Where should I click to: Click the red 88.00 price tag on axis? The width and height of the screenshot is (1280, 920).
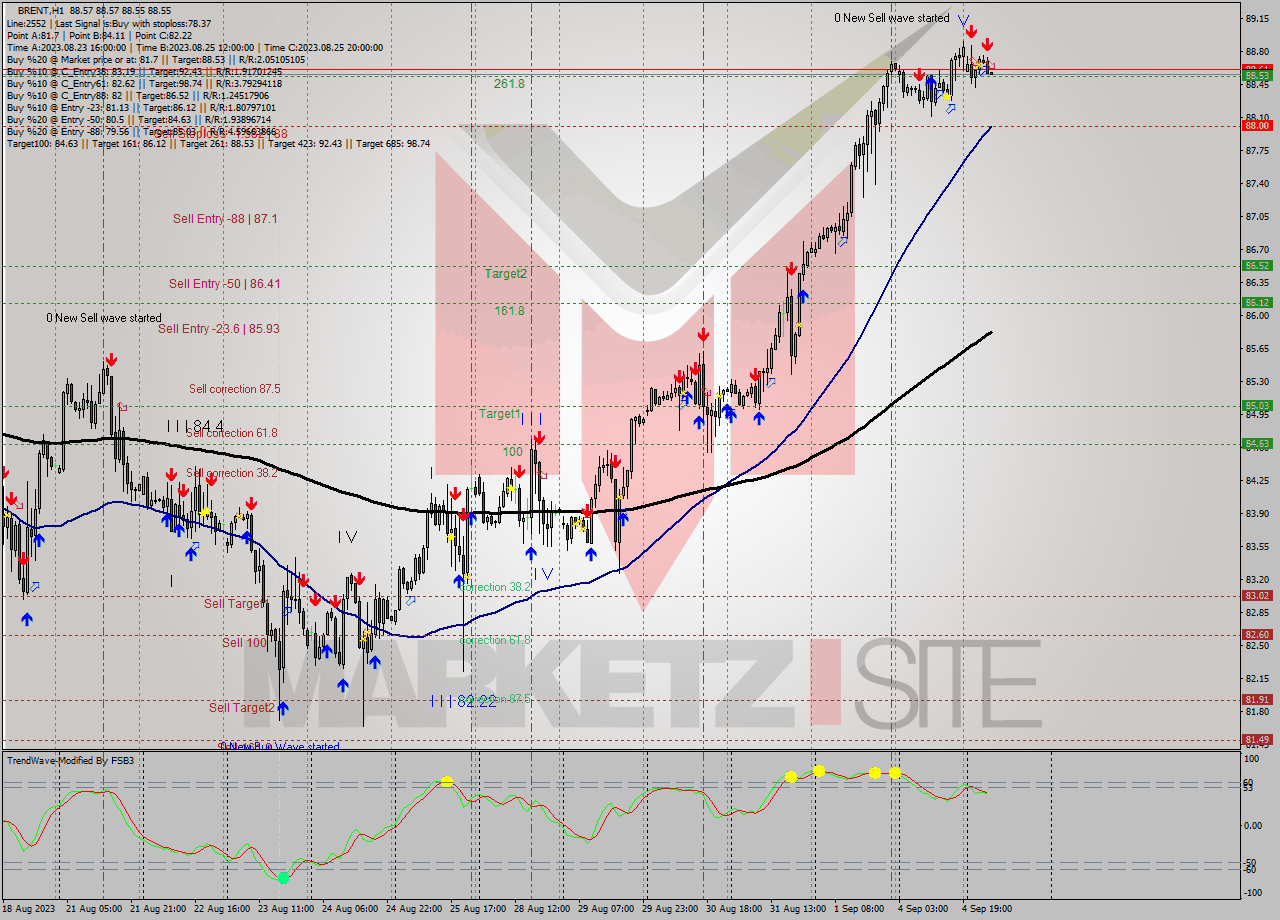tap(1257, 125)
